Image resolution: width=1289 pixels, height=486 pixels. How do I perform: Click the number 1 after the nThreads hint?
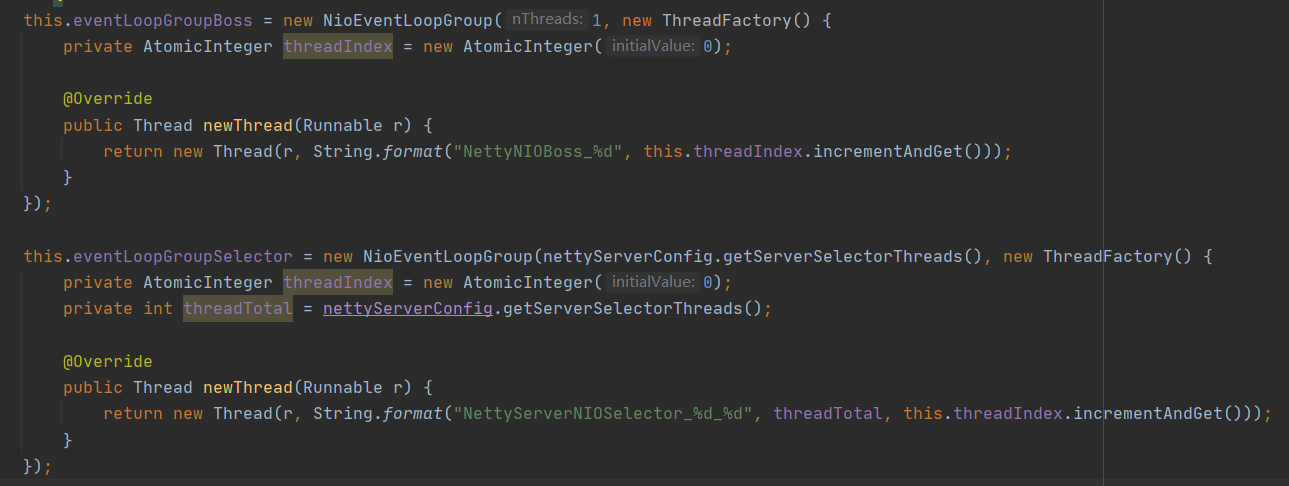pyautogui.click(x=597, y=20)
